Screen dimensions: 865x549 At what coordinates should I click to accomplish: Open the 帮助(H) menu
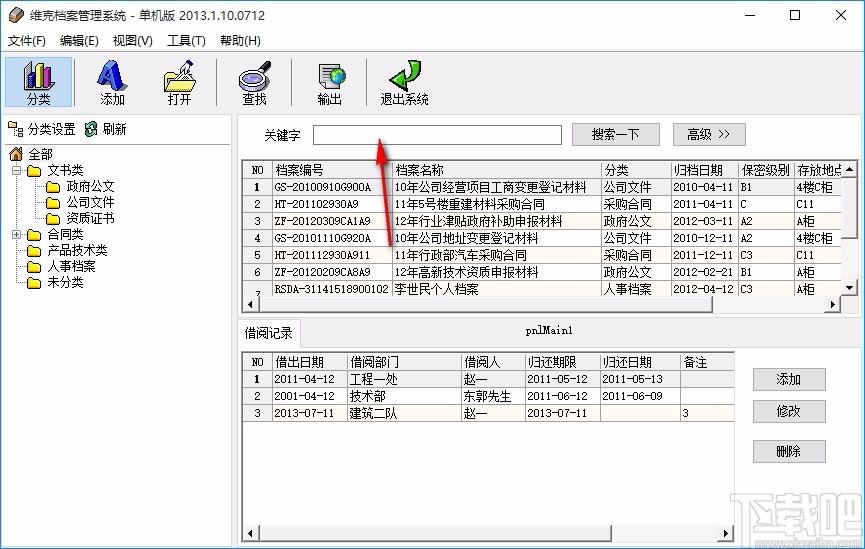[x=240, y=41]
